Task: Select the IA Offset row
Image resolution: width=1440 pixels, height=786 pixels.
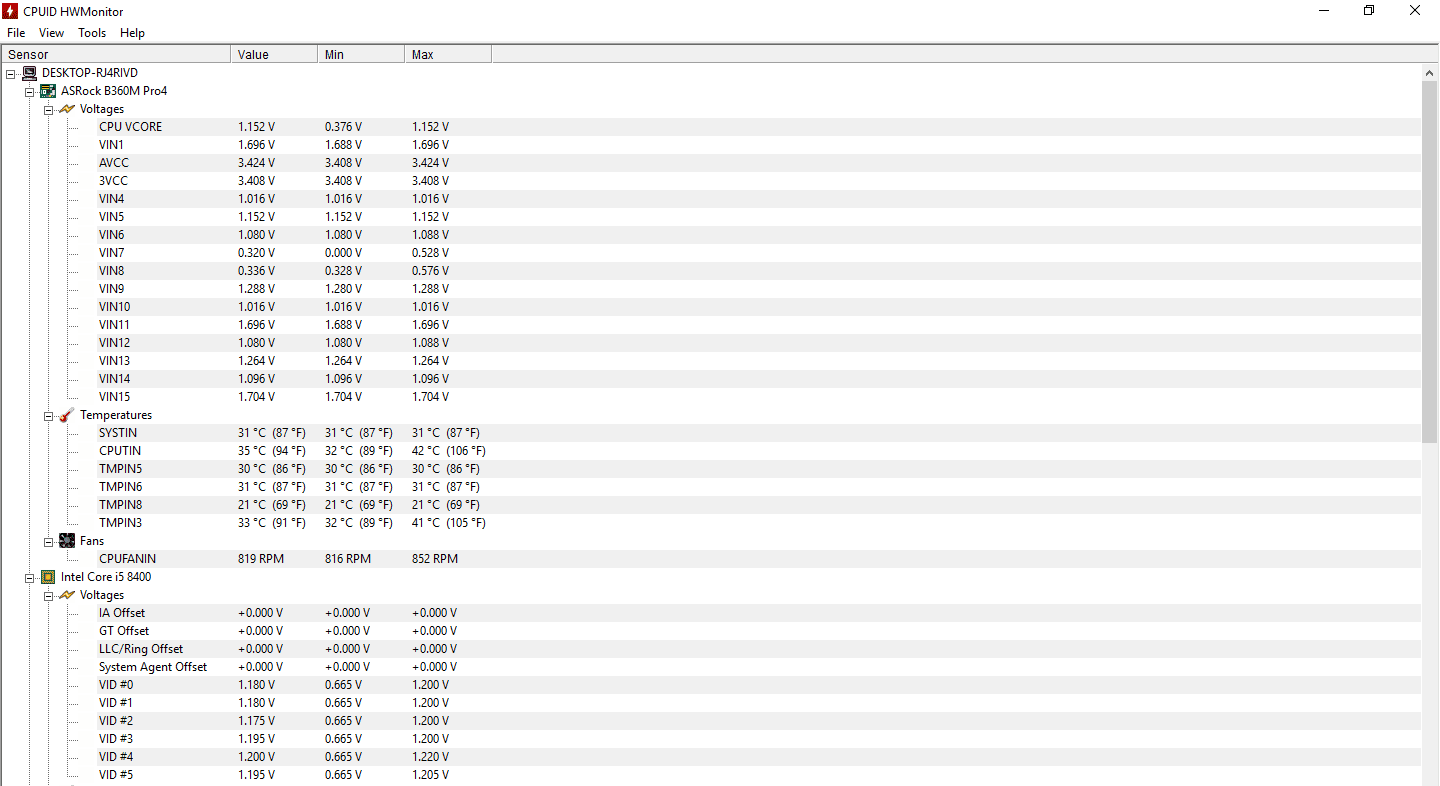Action: pyautogui.click(x=758, y=613)
